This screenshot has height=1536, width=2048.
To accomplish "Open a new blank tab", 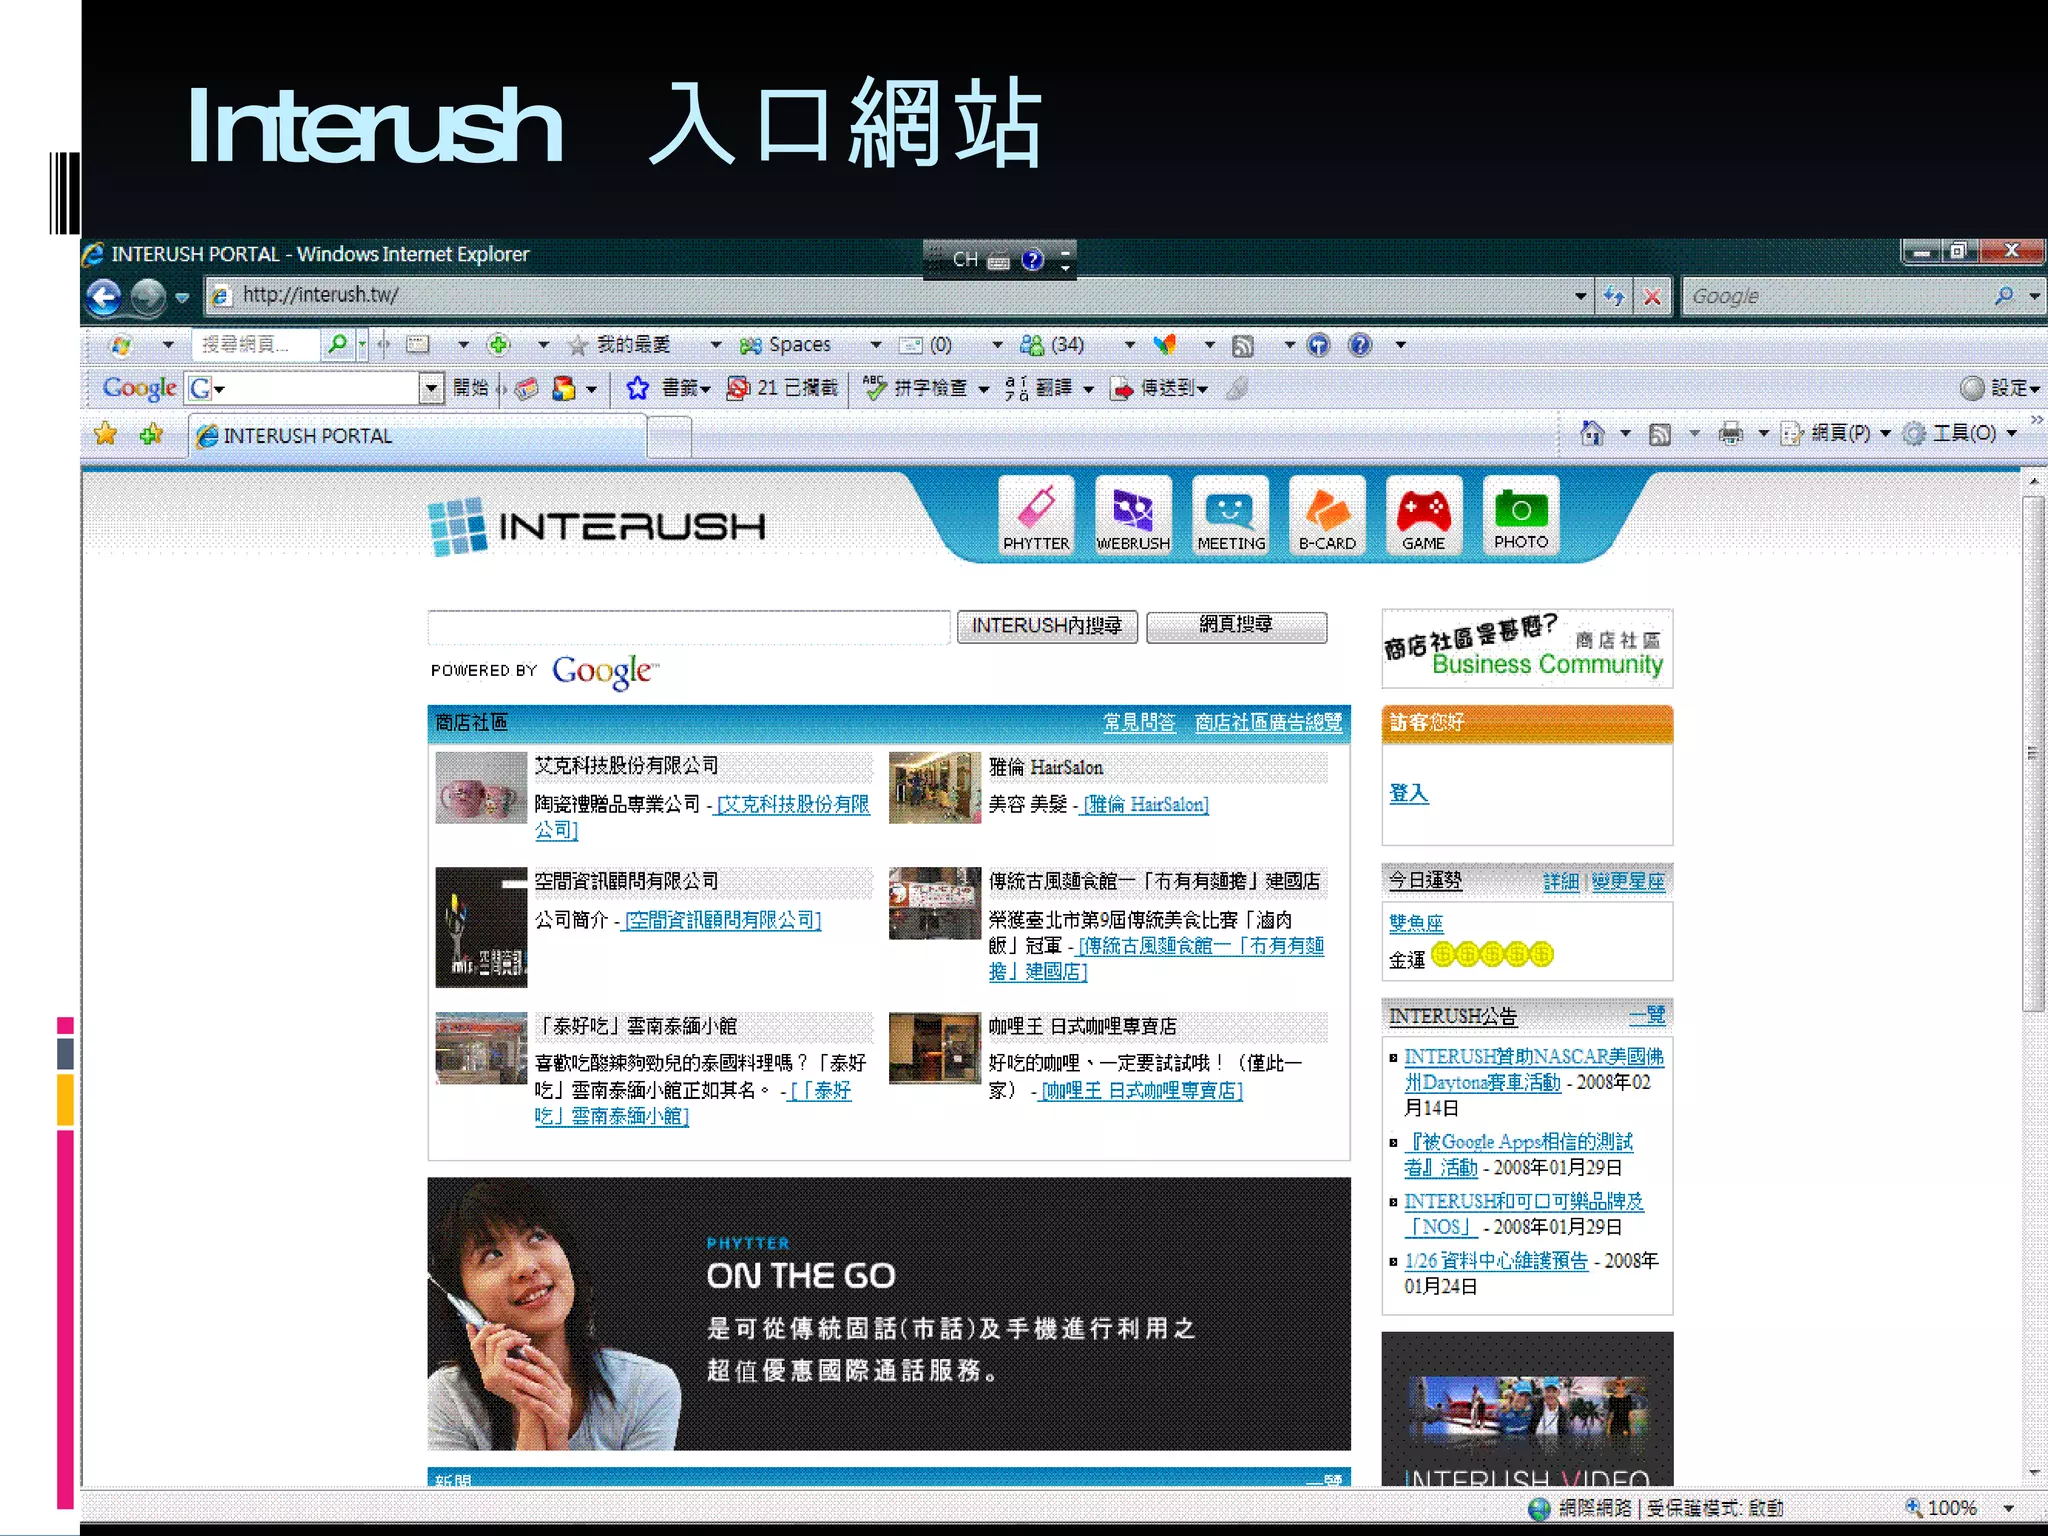I will point(669,437).
